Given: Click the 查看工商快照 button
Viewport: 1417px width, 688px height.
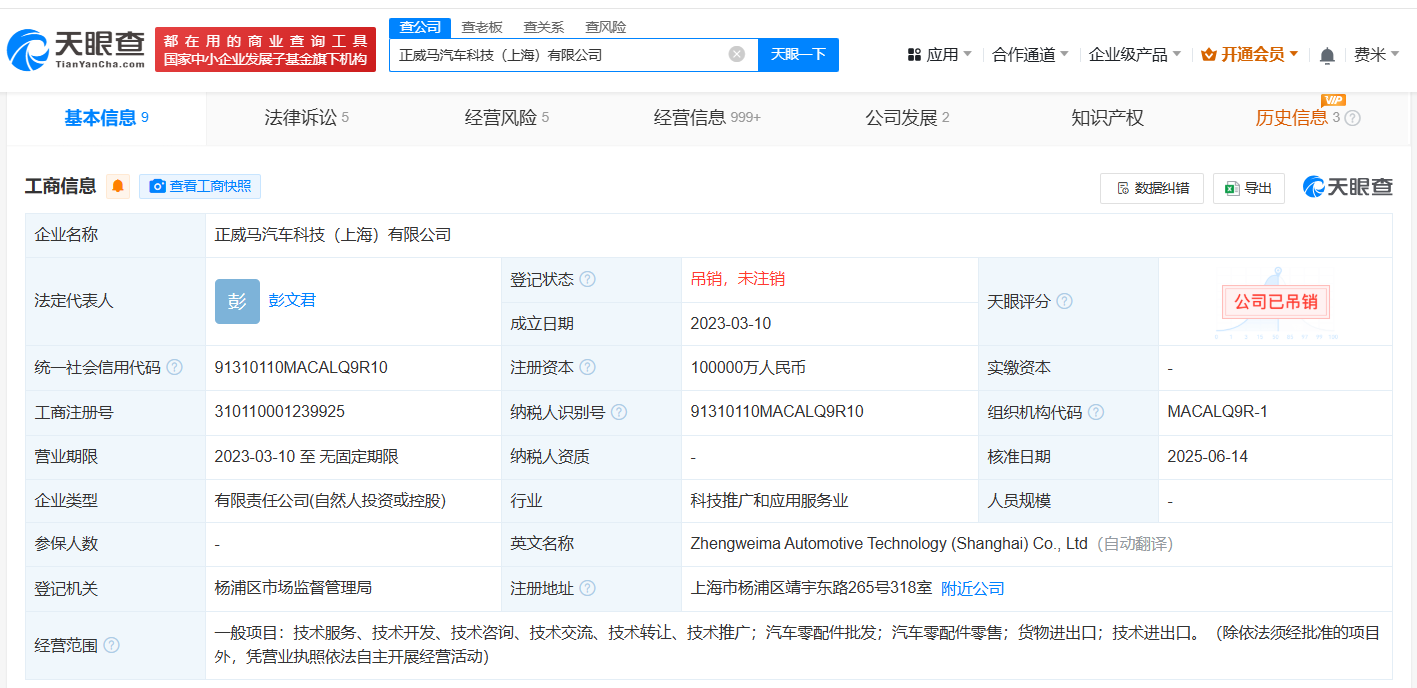Looking at the screenshot, I should (200, 186).
